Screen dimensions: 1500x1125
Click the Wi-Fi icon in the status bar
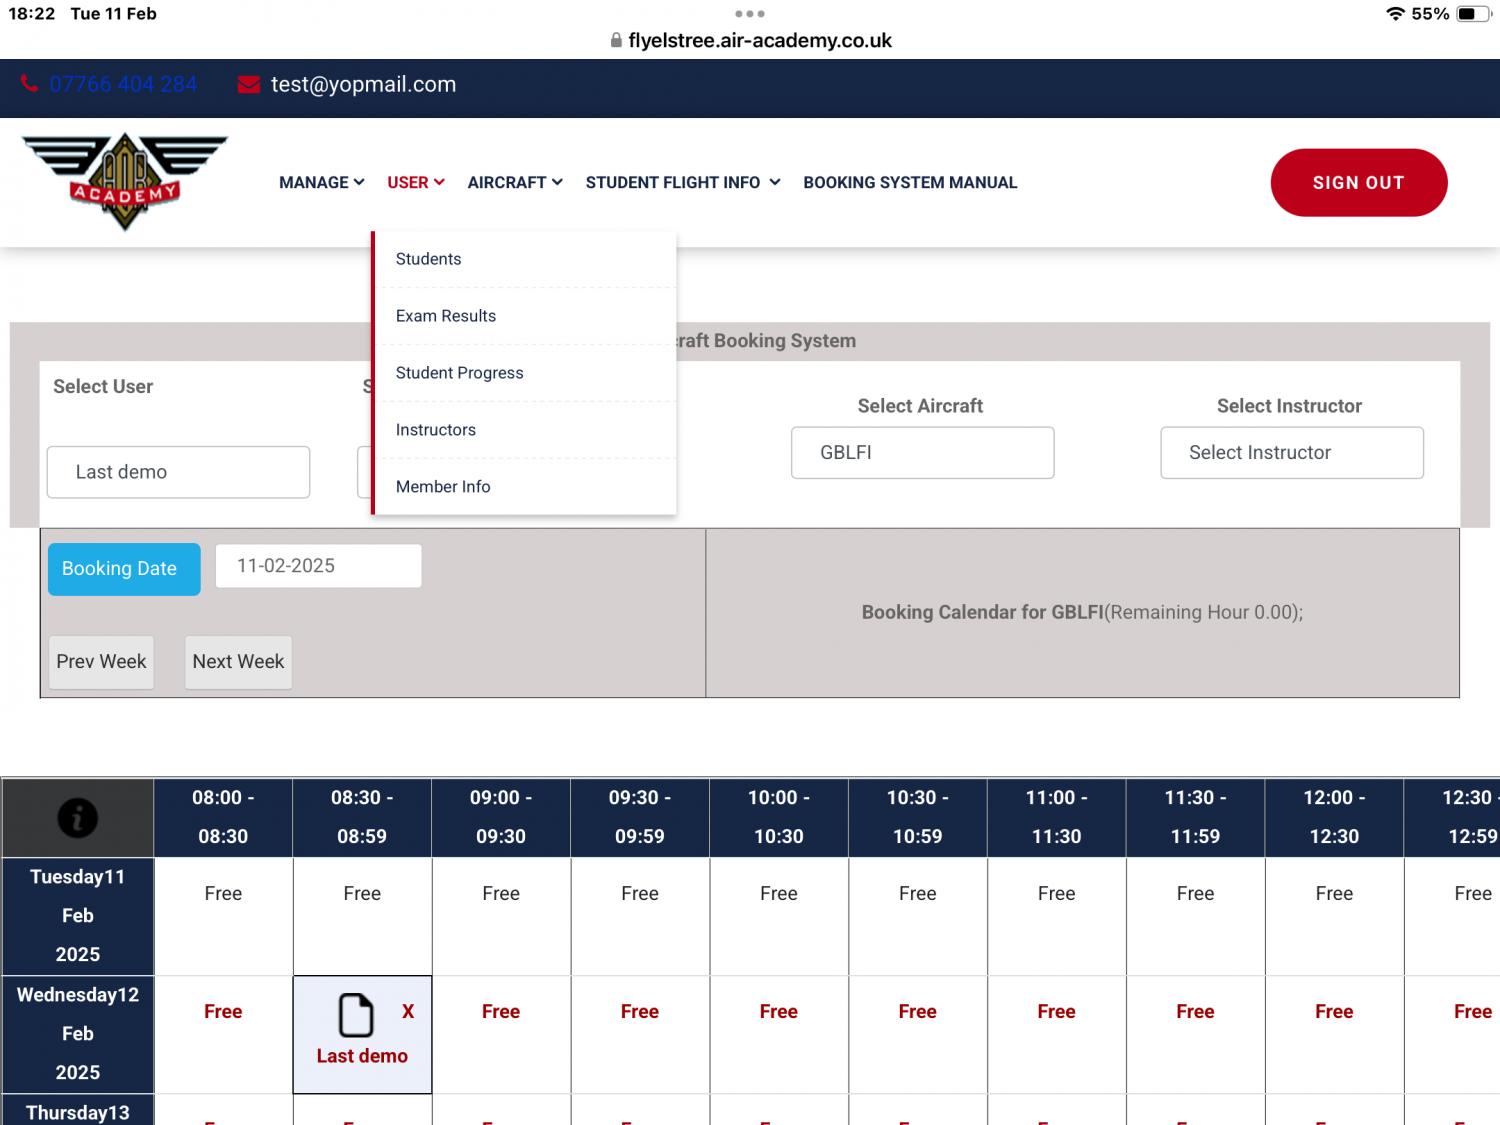(1397, 13)
